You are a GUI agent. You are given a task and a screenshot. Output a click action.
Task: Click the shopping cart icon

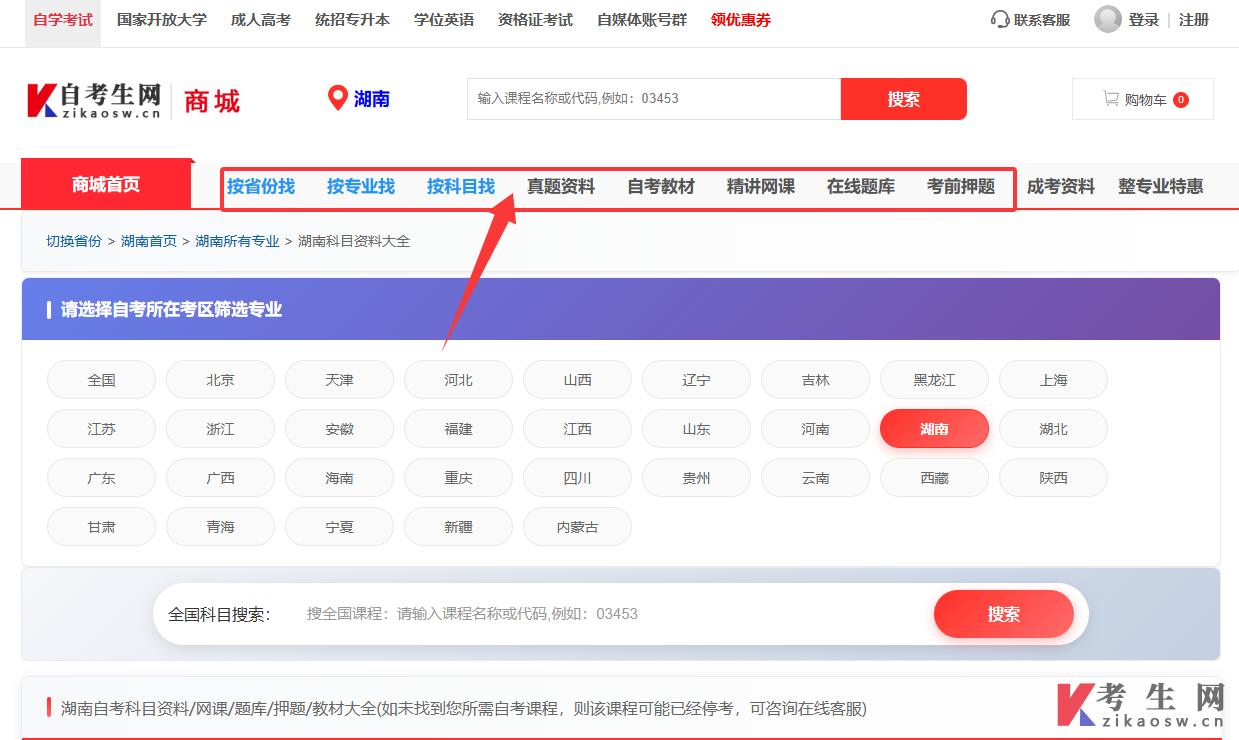(x=1111, y=98)
